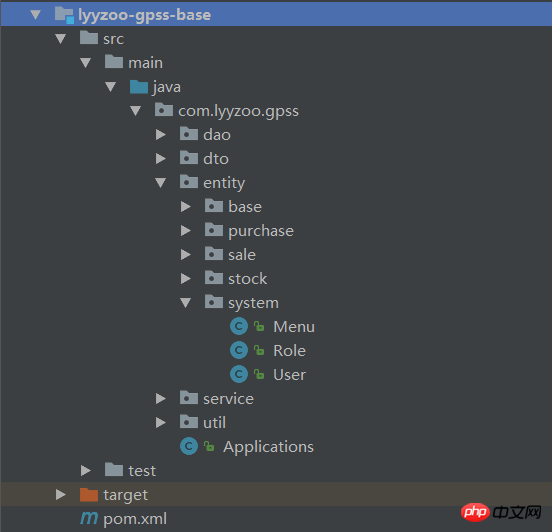Click the blue java source folder icon
552x532 pixels.
pyautogui.click(x=139, y=87)
